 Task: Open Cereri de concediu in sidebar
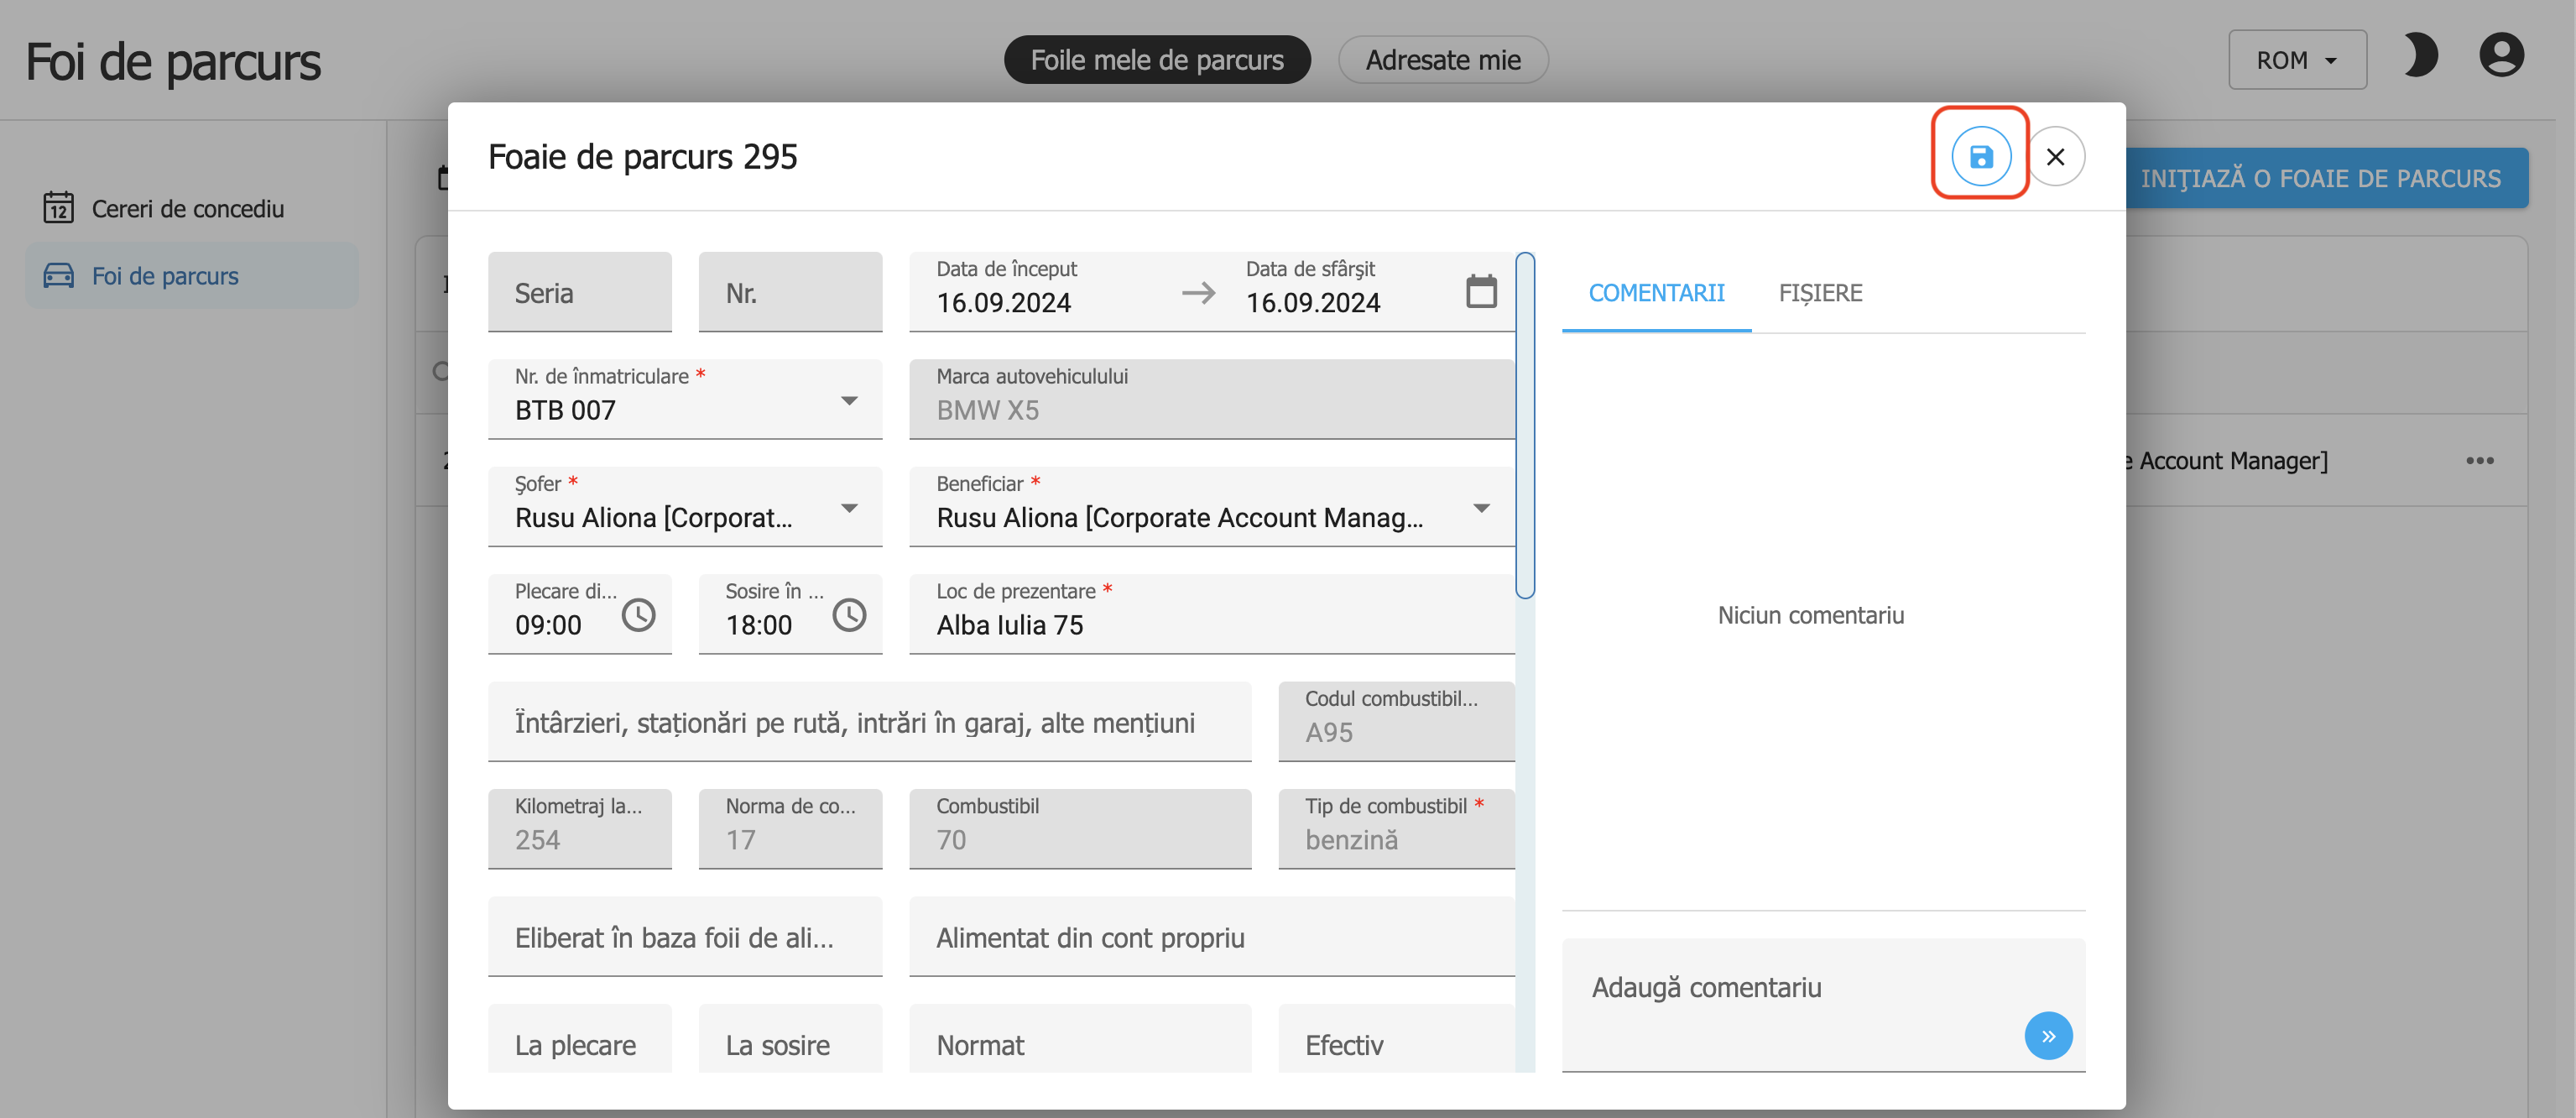(187, 209)
